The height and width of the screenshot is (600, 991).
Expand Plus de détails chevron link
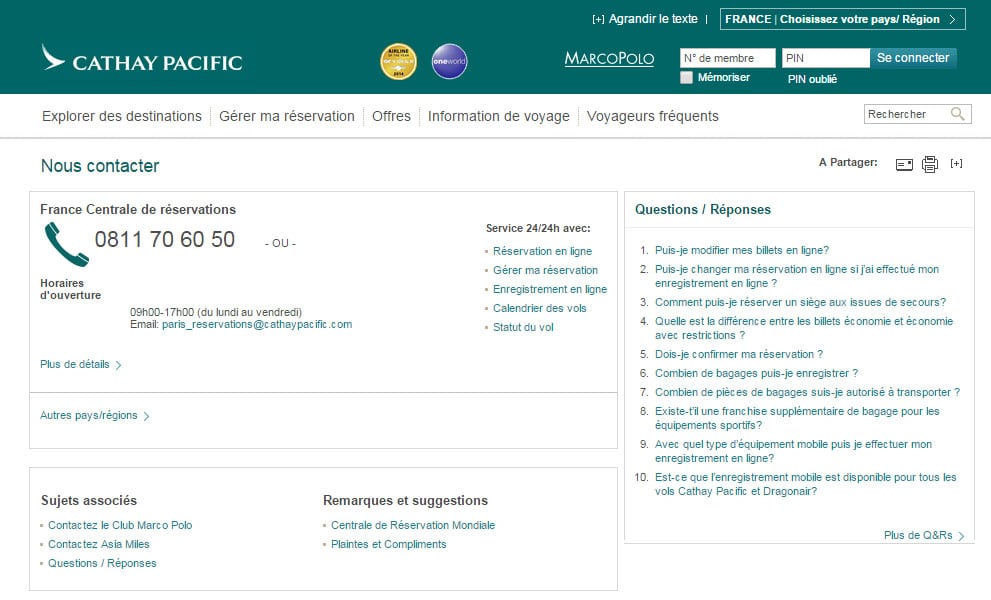point(81,364)
